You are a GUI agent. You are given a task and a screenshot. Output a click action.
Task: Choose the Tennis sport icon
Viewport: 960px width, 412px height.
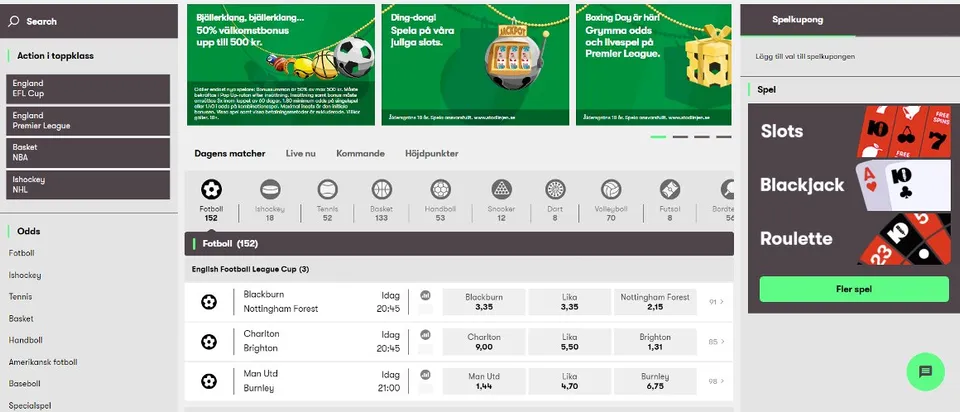[x=327, y=190]
